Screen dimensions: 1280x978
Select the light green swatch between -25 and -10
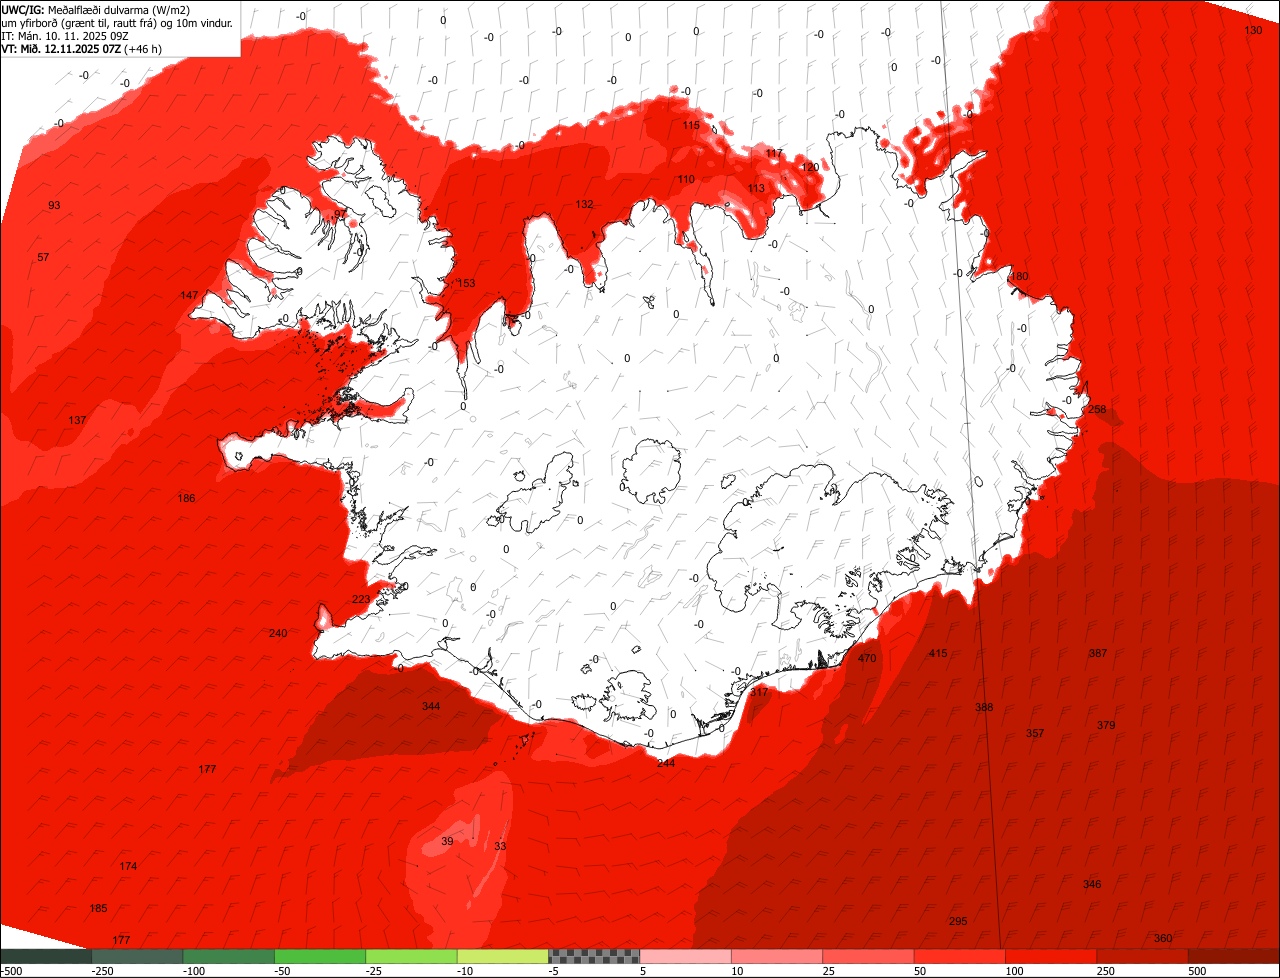(x=412, y=955)
